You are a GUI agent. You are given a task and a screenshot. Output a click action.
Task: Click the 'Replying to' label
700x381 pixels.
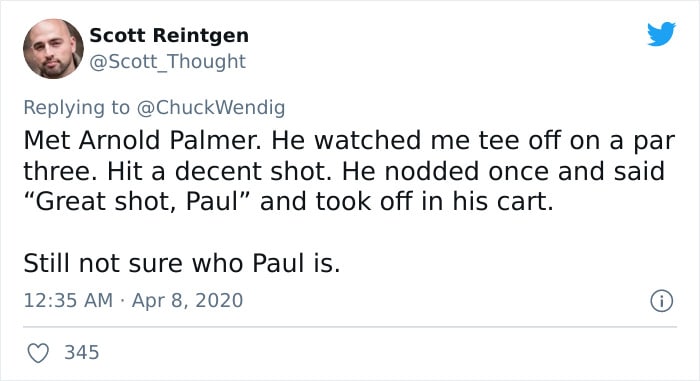tap(76, 108)
